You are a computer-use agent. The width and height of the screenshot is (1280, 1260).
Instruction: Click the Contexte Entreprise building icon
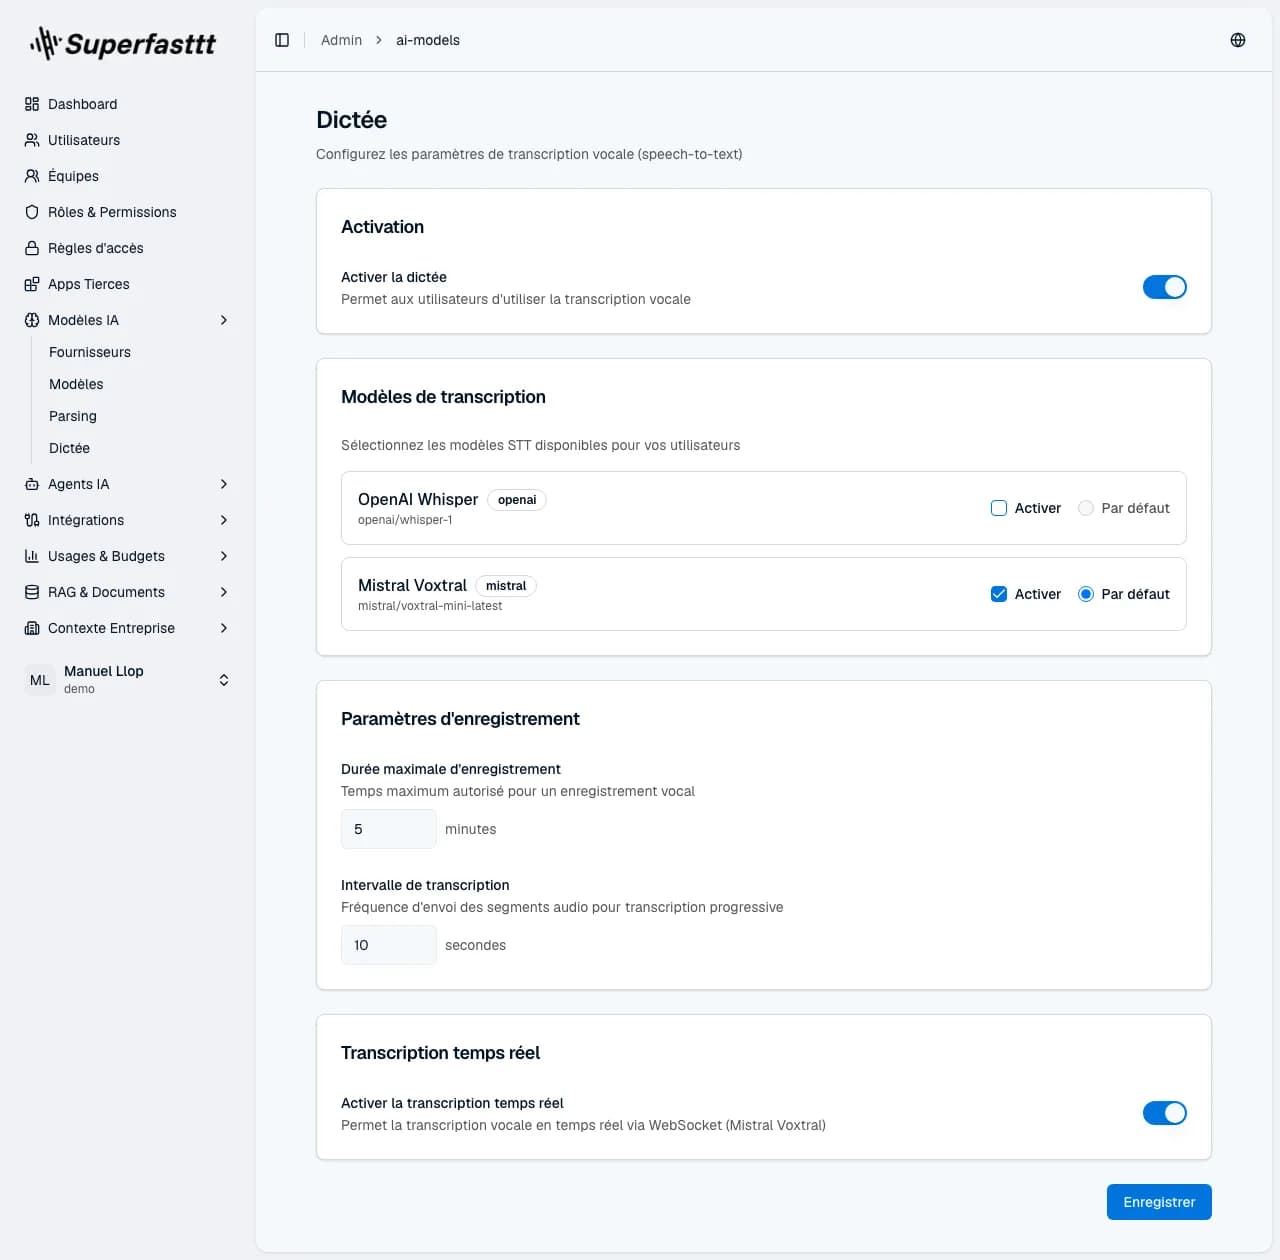click(x=32, y=628)
